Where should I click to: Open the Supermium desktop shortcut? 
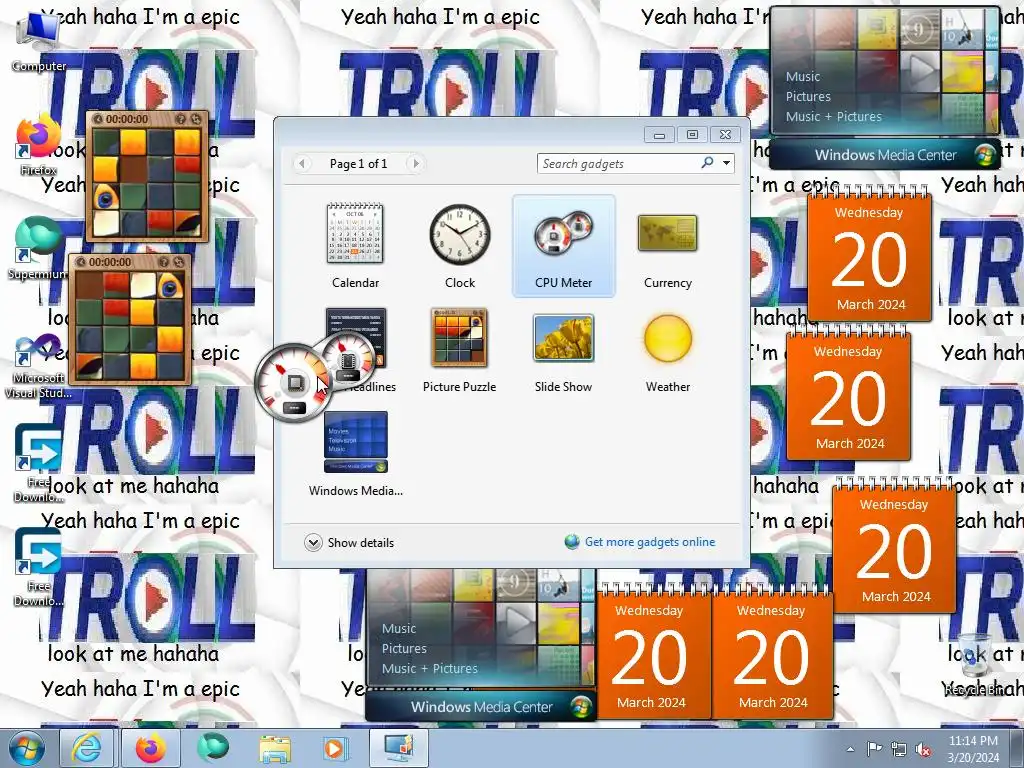[38, 249]
